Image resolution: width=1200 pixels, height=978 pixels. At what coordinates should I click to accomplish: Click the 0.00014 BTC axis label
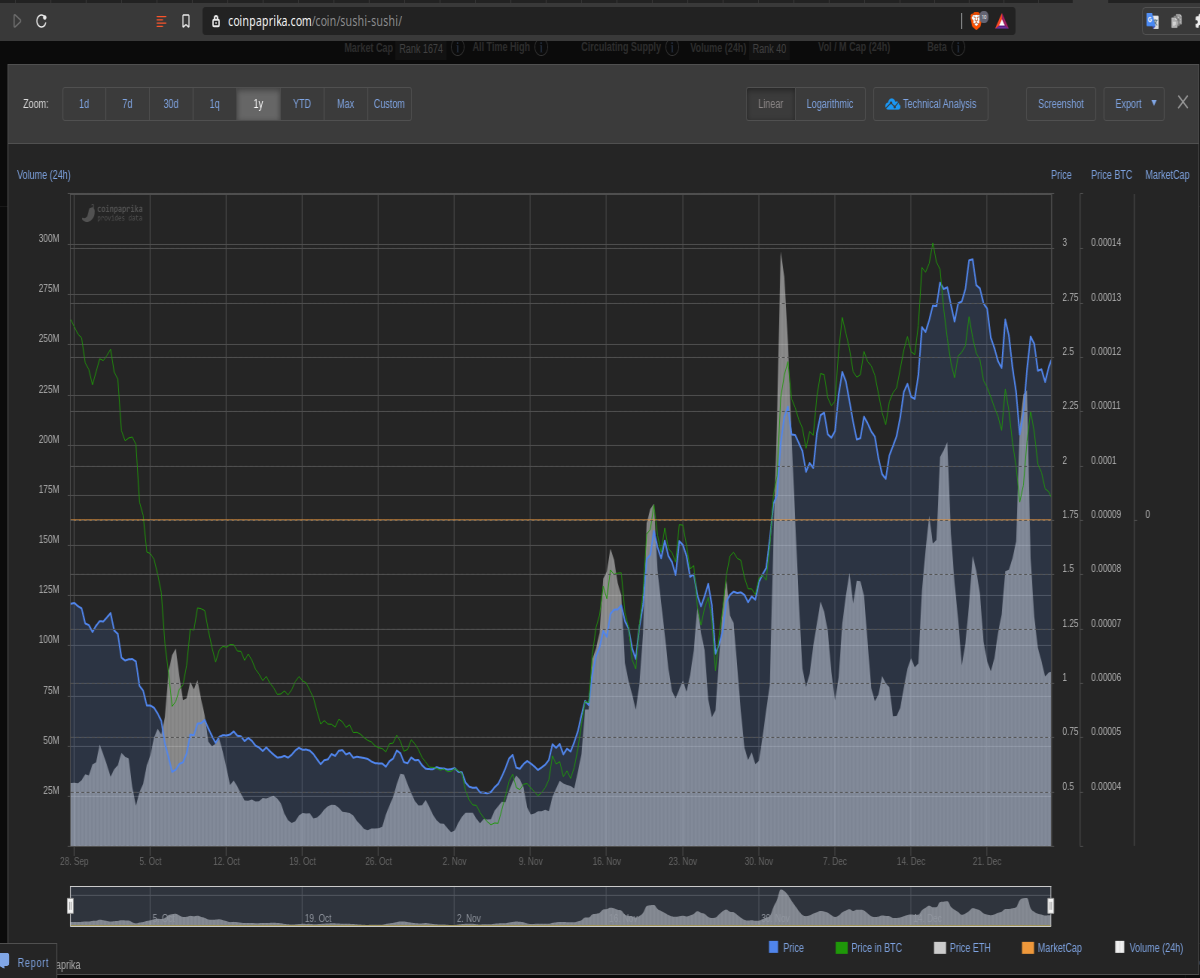(1106, 243)
